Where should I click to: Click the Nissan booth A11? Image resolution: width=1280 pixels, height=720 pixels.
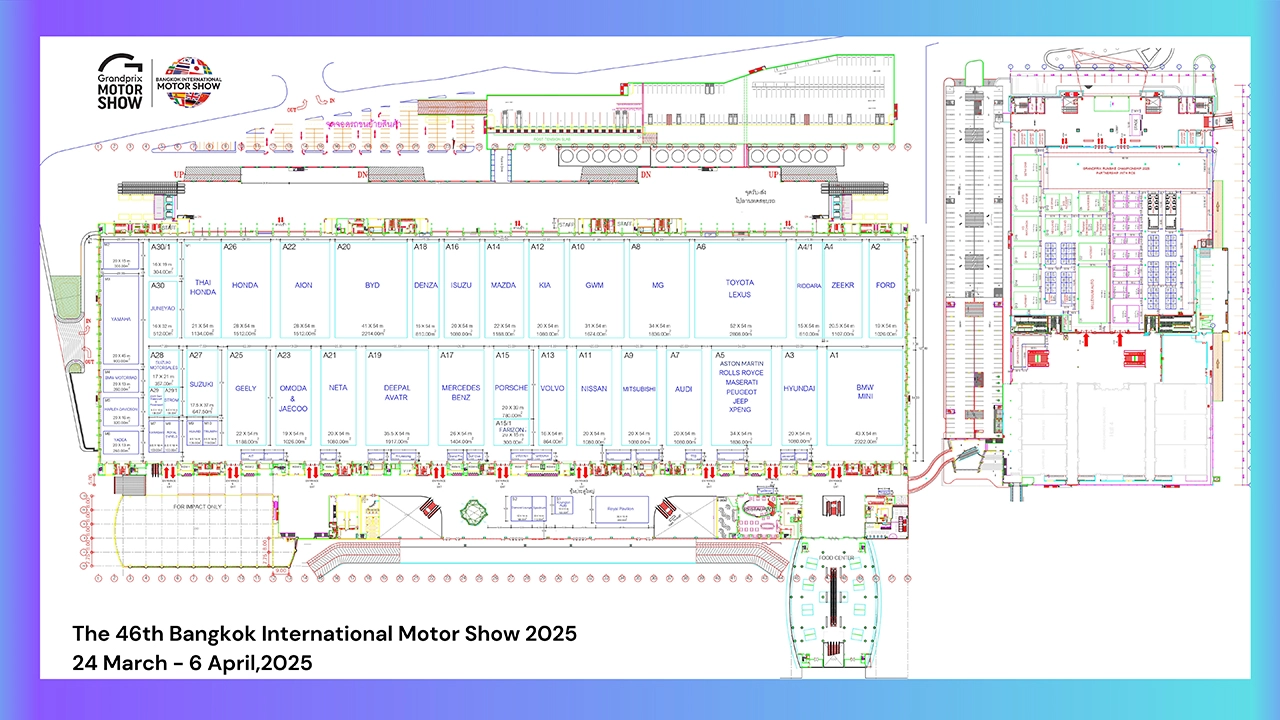[x=593, y=388]
